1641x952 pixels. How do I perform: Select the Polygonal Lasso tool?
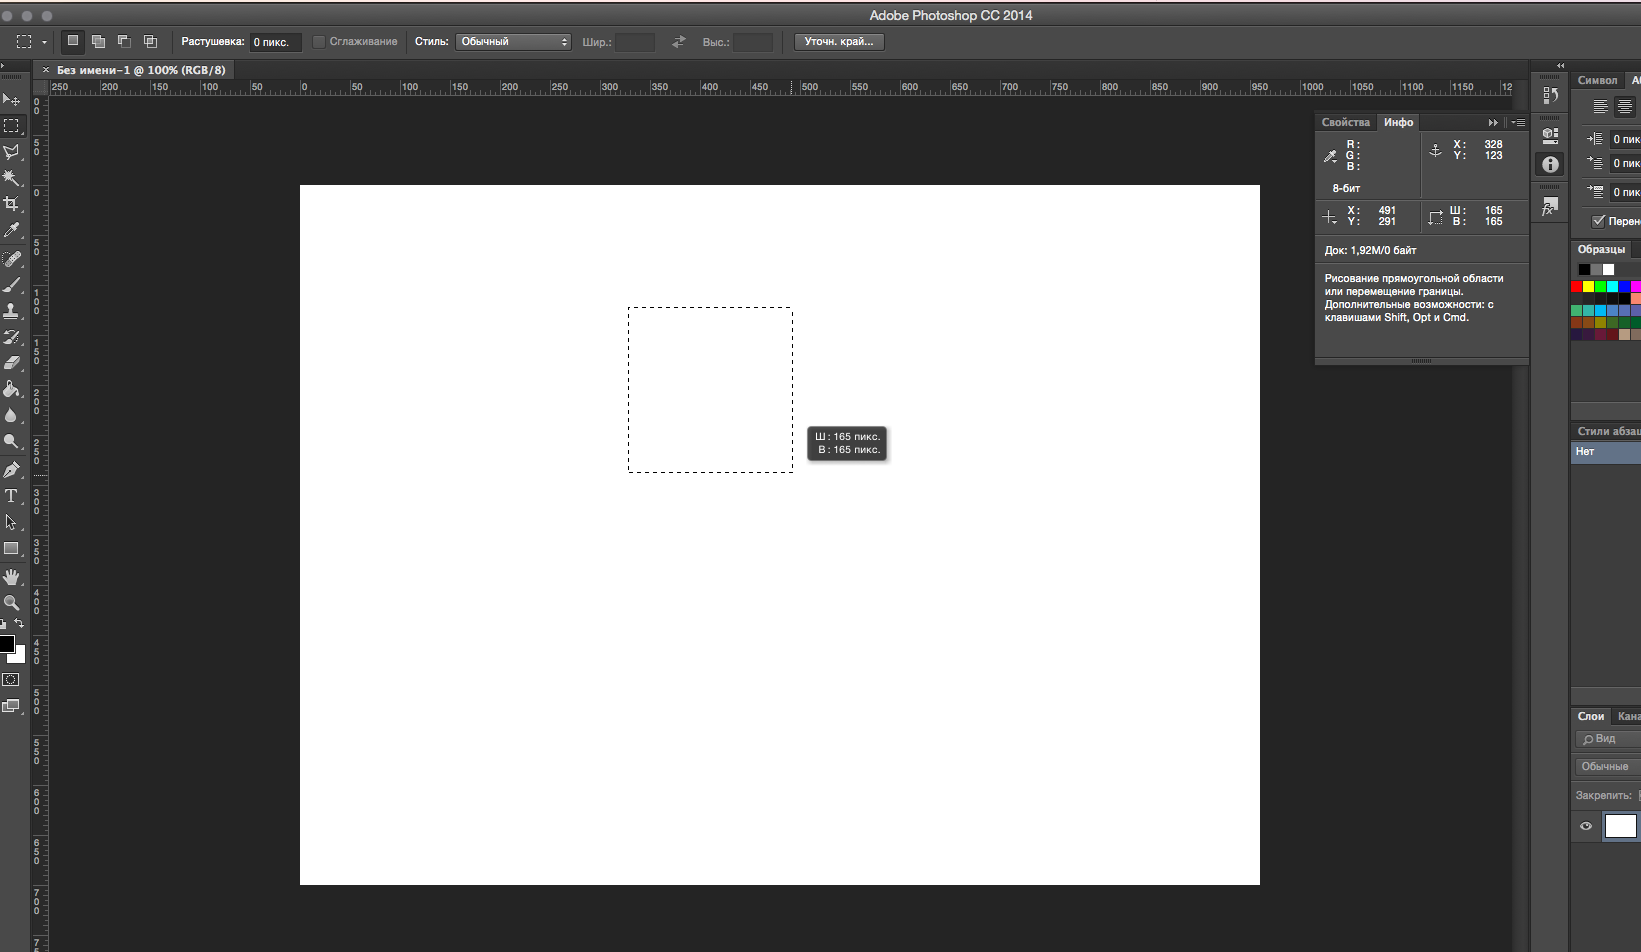coord(12,152)
